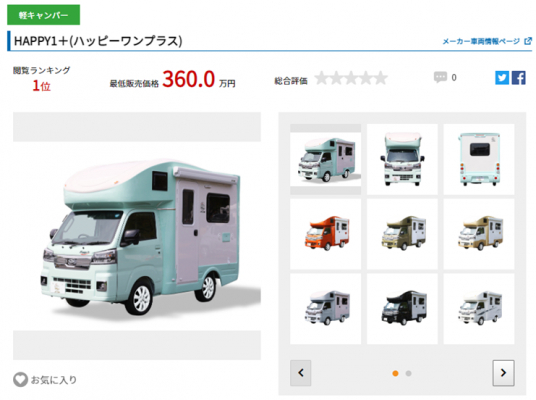The width and height of the screenshot is (536, 400).
Task: Click the 軽キャンパー category tag
Action: [x=43, y=15]
